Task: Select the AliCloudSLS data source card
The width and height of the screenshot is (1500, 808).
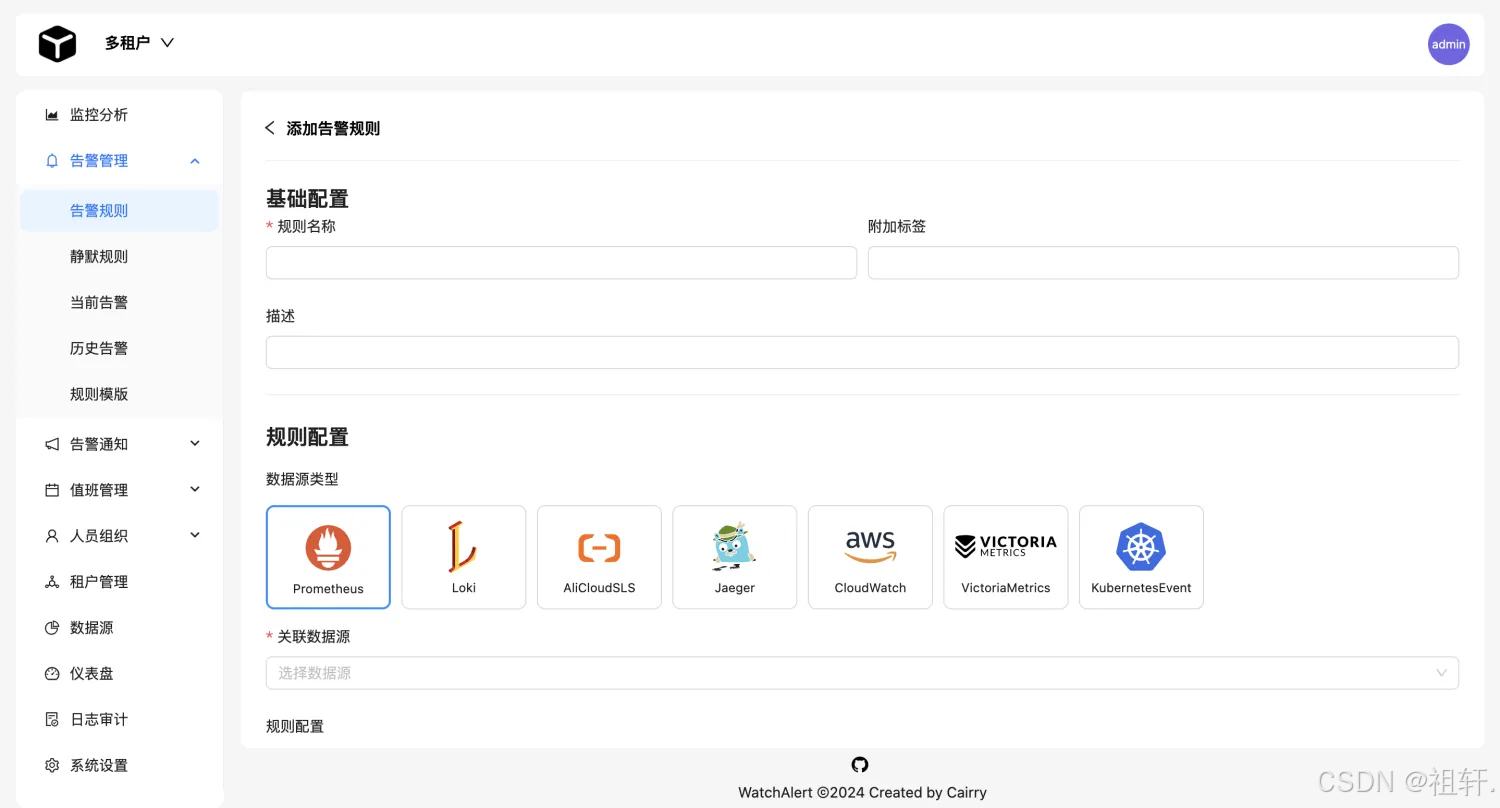Action: 599,557
